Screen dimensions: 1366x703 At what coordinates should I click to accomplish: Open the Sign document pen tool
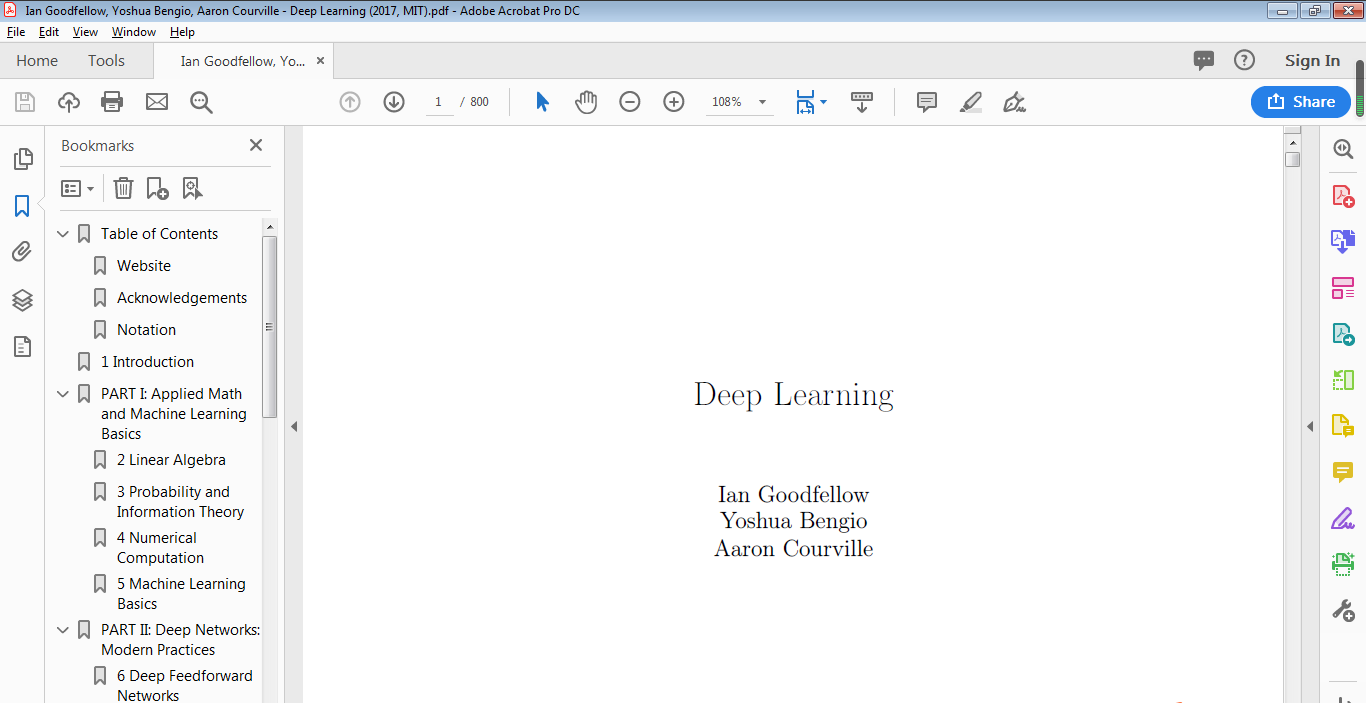[x=1015, y=102]
